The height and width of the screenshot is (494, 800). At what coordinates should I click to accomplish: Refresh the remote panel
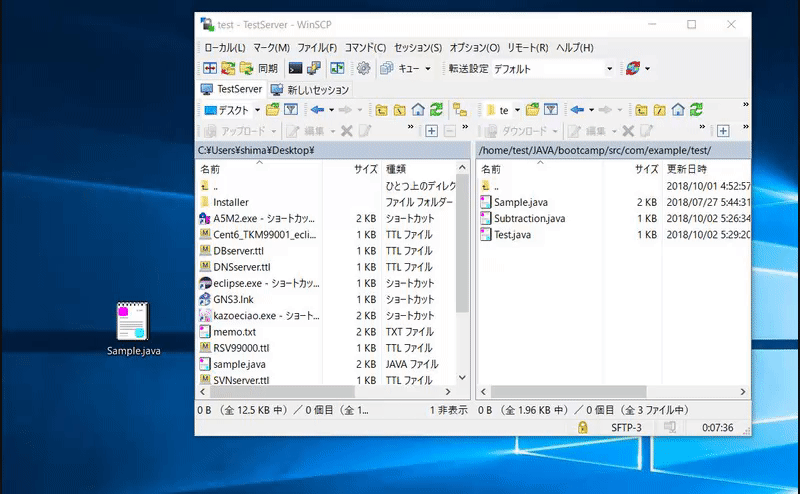coord(696,110)
